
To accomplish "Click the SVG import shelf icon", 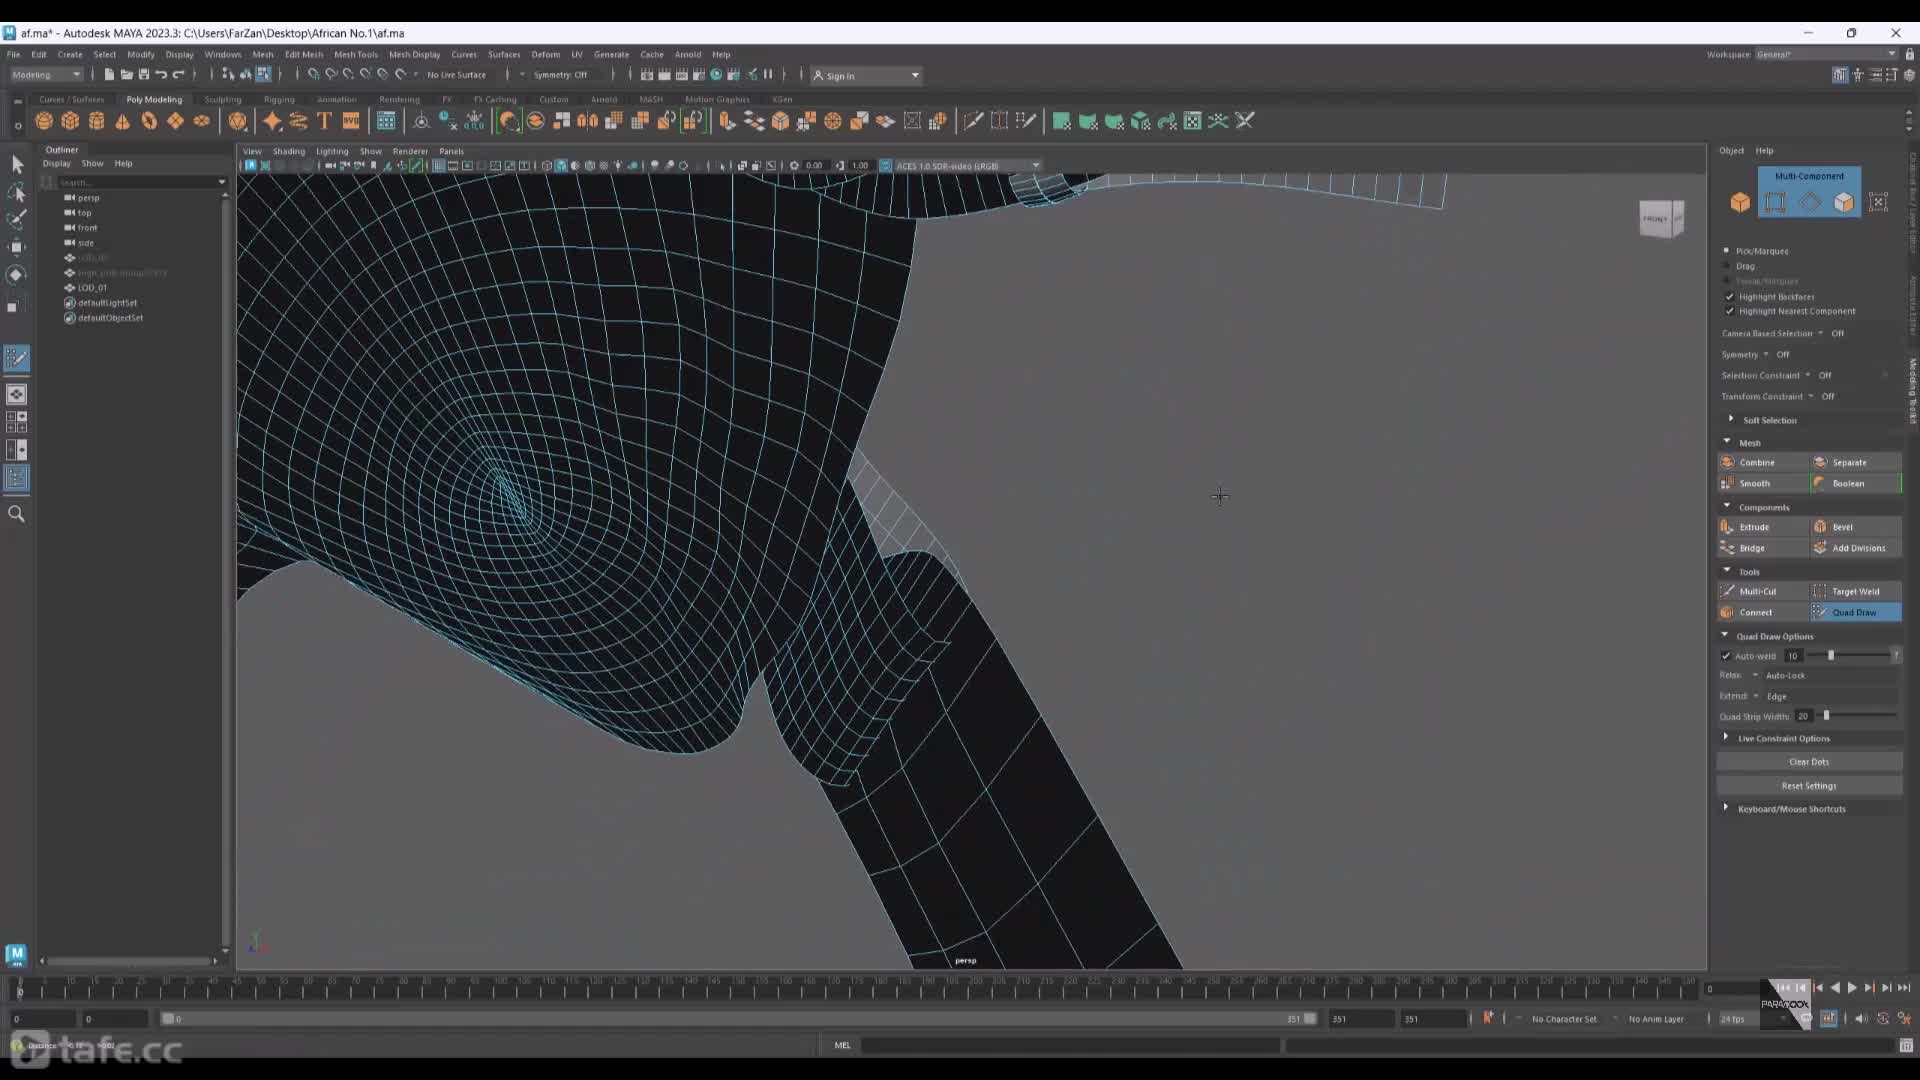I will point(351,121).
